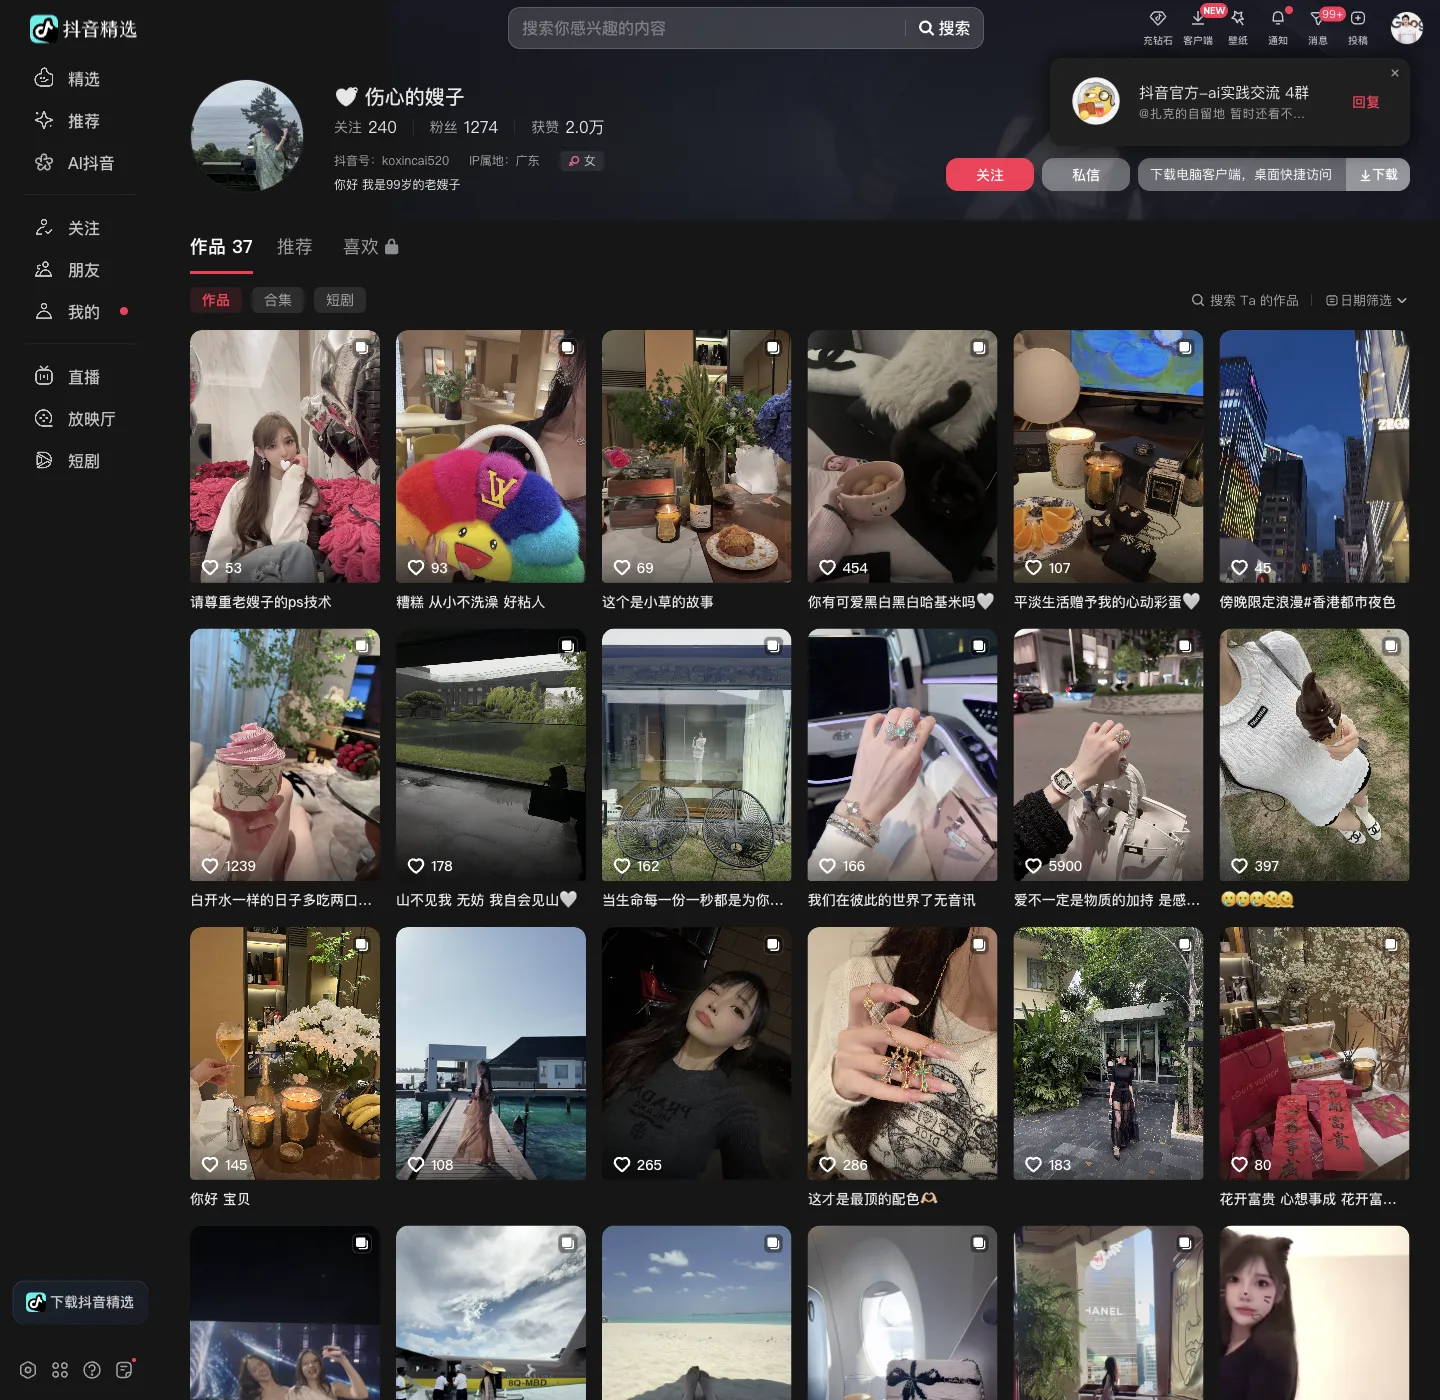The width and height of the screenshot is (1440, 1400).
Task: Open 短剧 in the sidebar
Action: click(80, 460)
